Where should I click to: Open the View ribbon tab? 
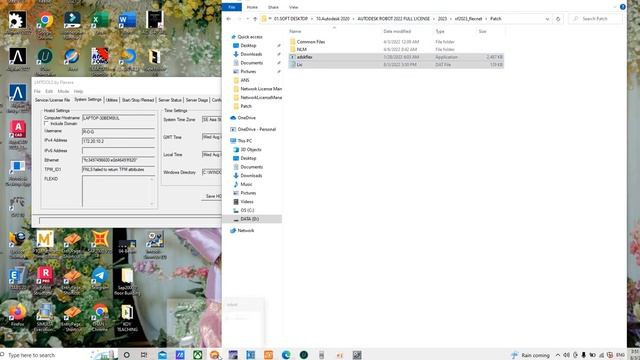pos(293,7)
